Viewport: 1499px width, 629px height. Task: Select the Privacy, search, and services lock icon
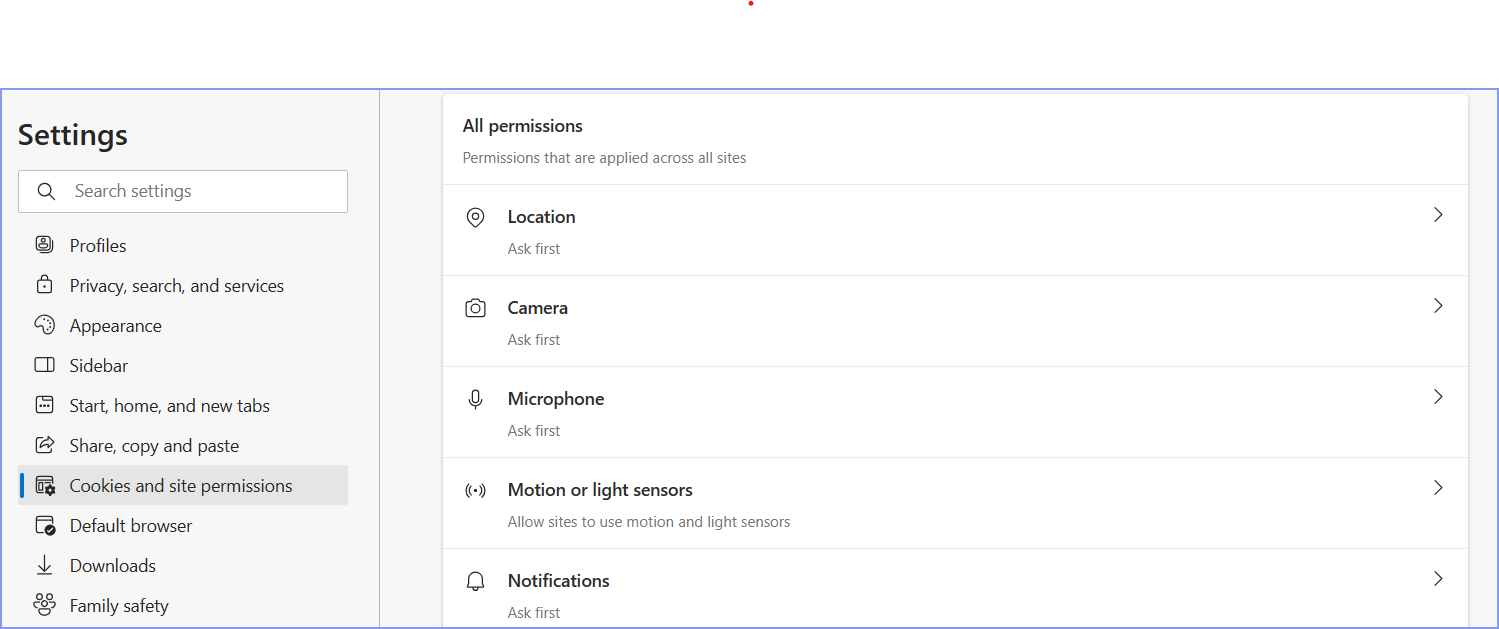pyautogui.click(x=44, y=284)
